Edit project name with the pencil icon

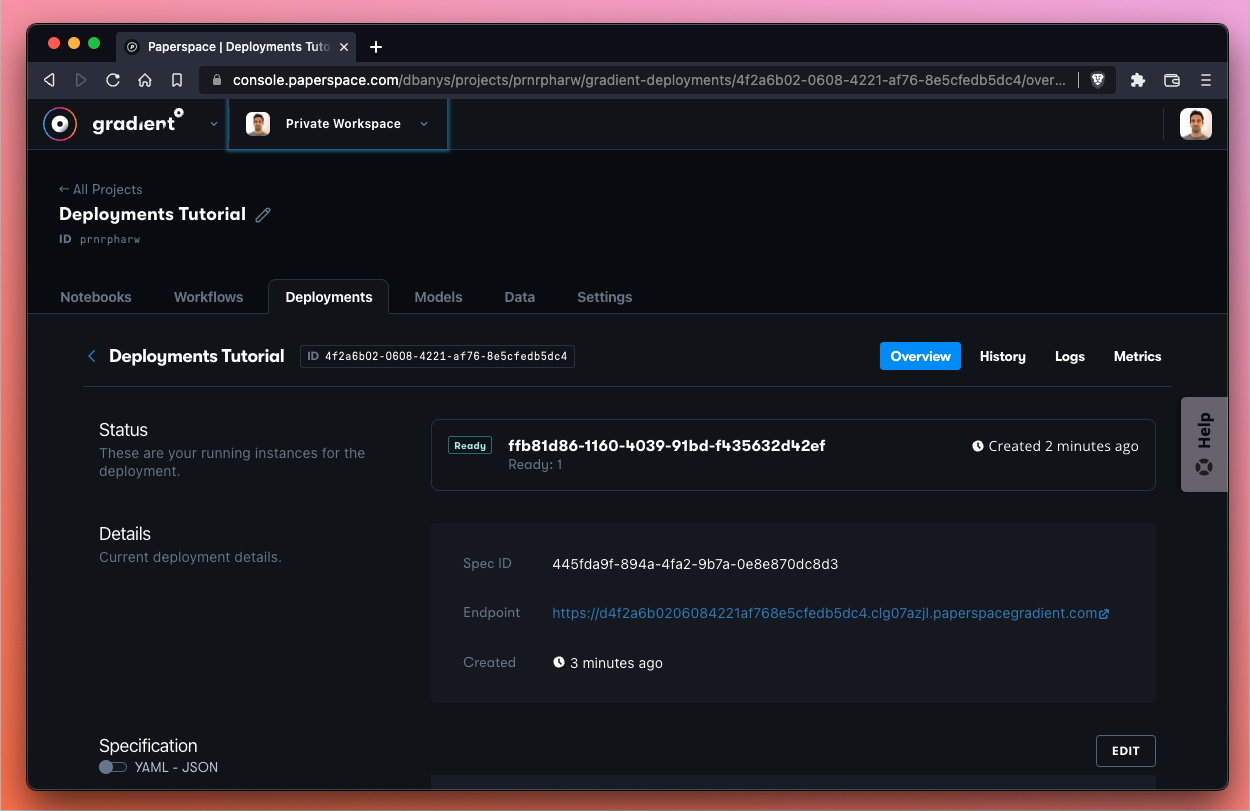pyautogui.click(x=263, y=215)
